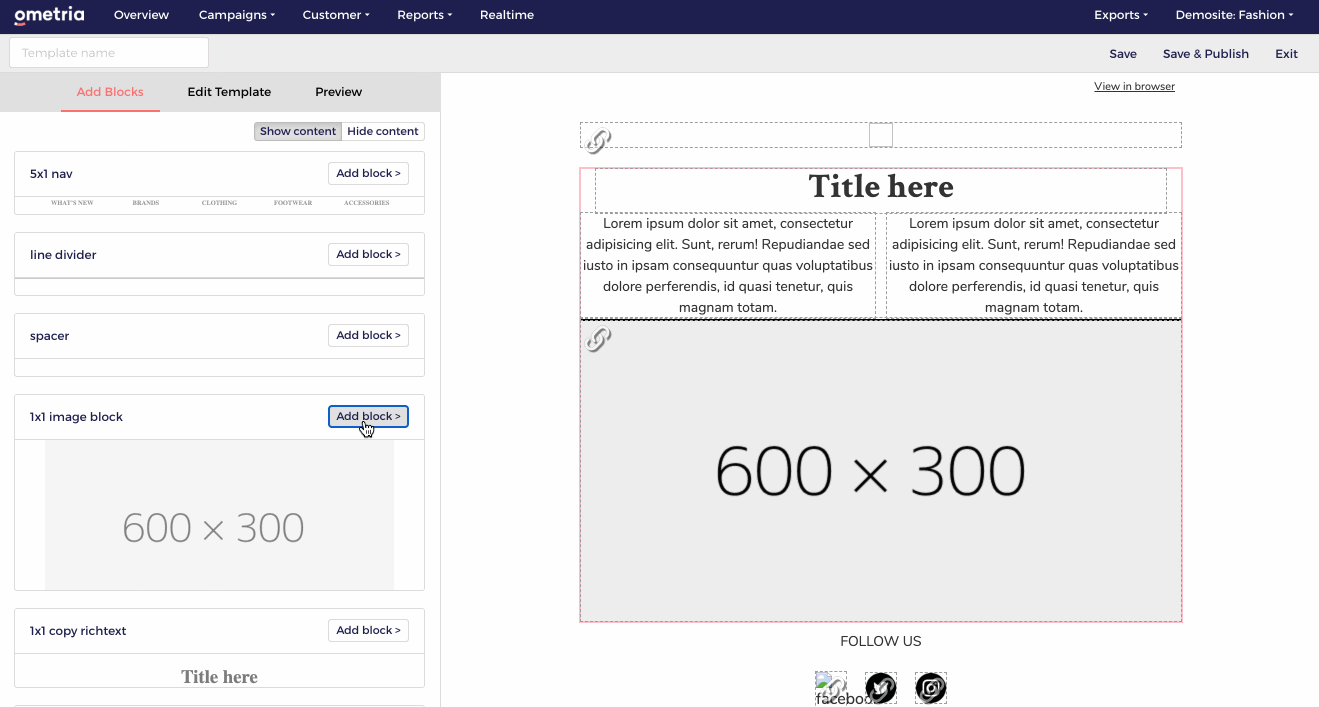Click FOOTWEAR in 5x1 nav preview
This screenshot has height=707, width=1319.
coord(293,203)
